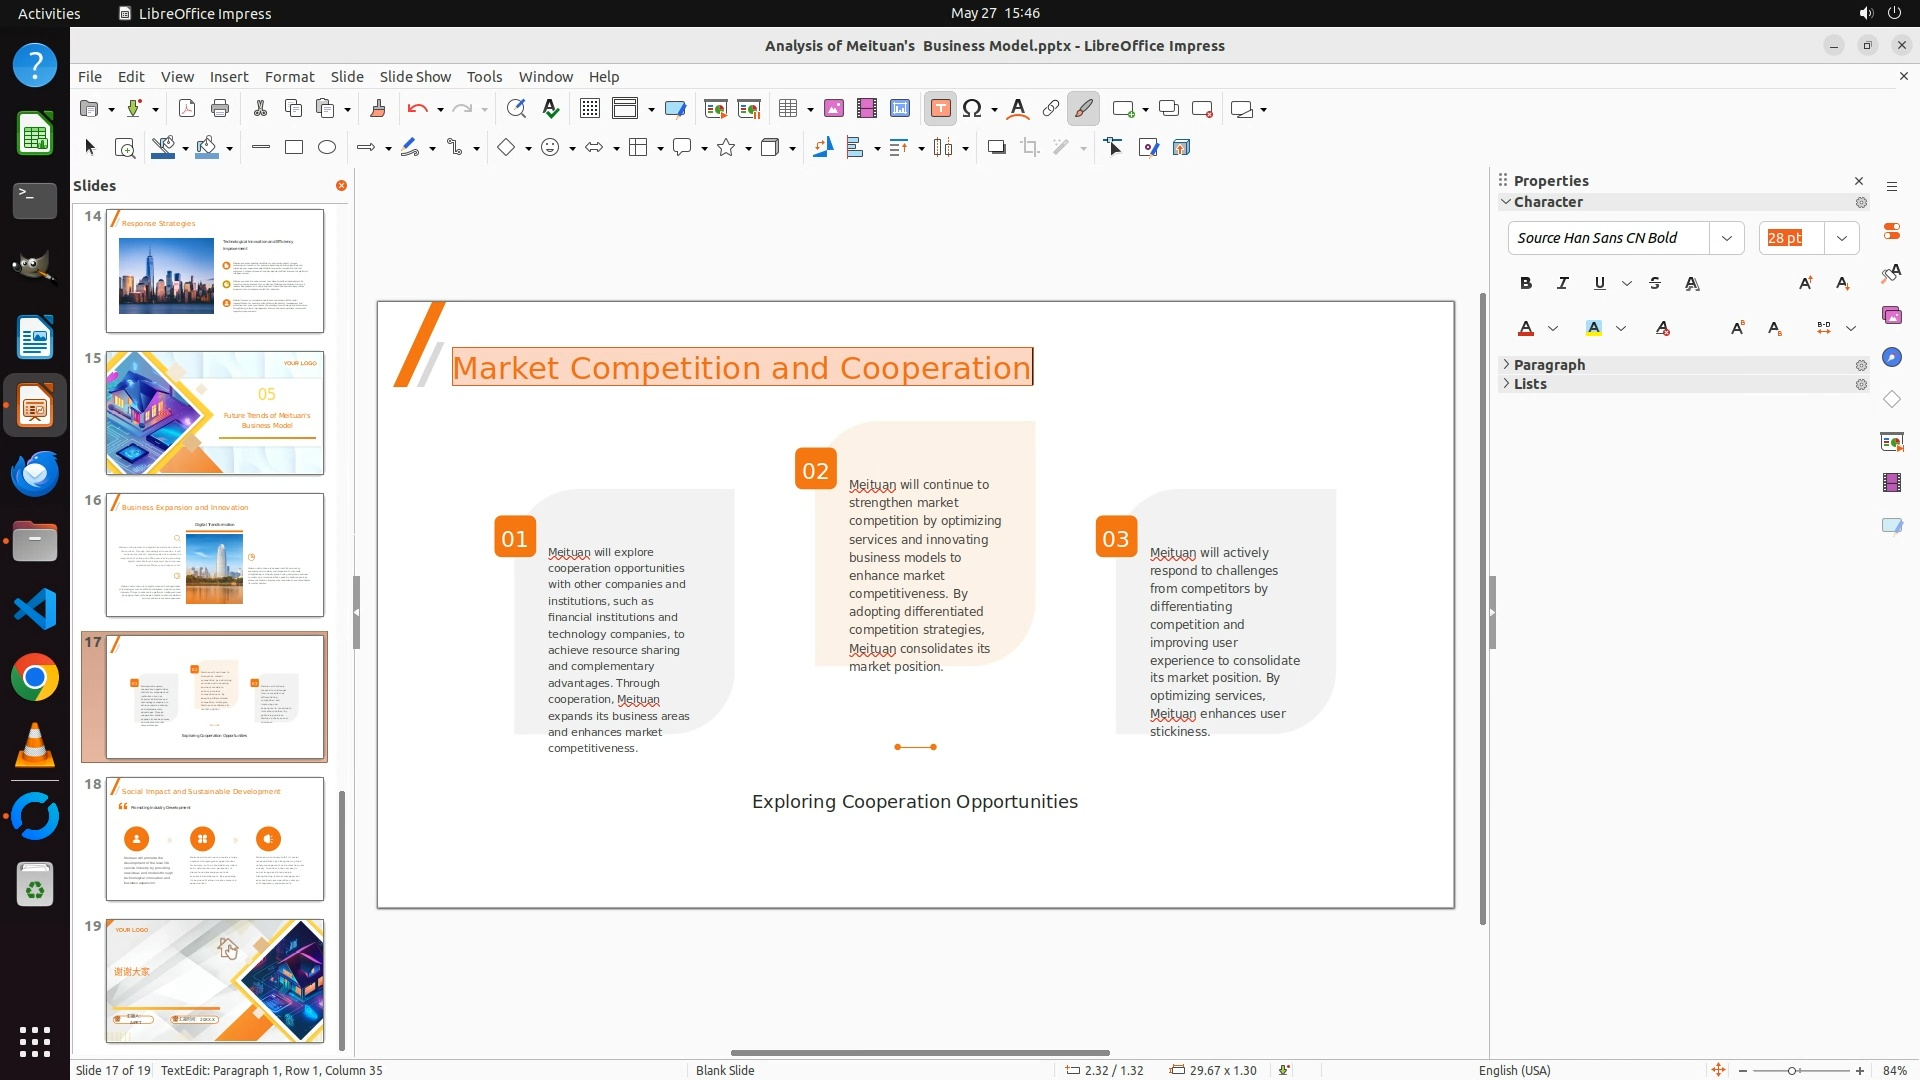This screenshot has width=1920, height=1080.
Task: Apply the red font color swatch
Action: 1526,329
